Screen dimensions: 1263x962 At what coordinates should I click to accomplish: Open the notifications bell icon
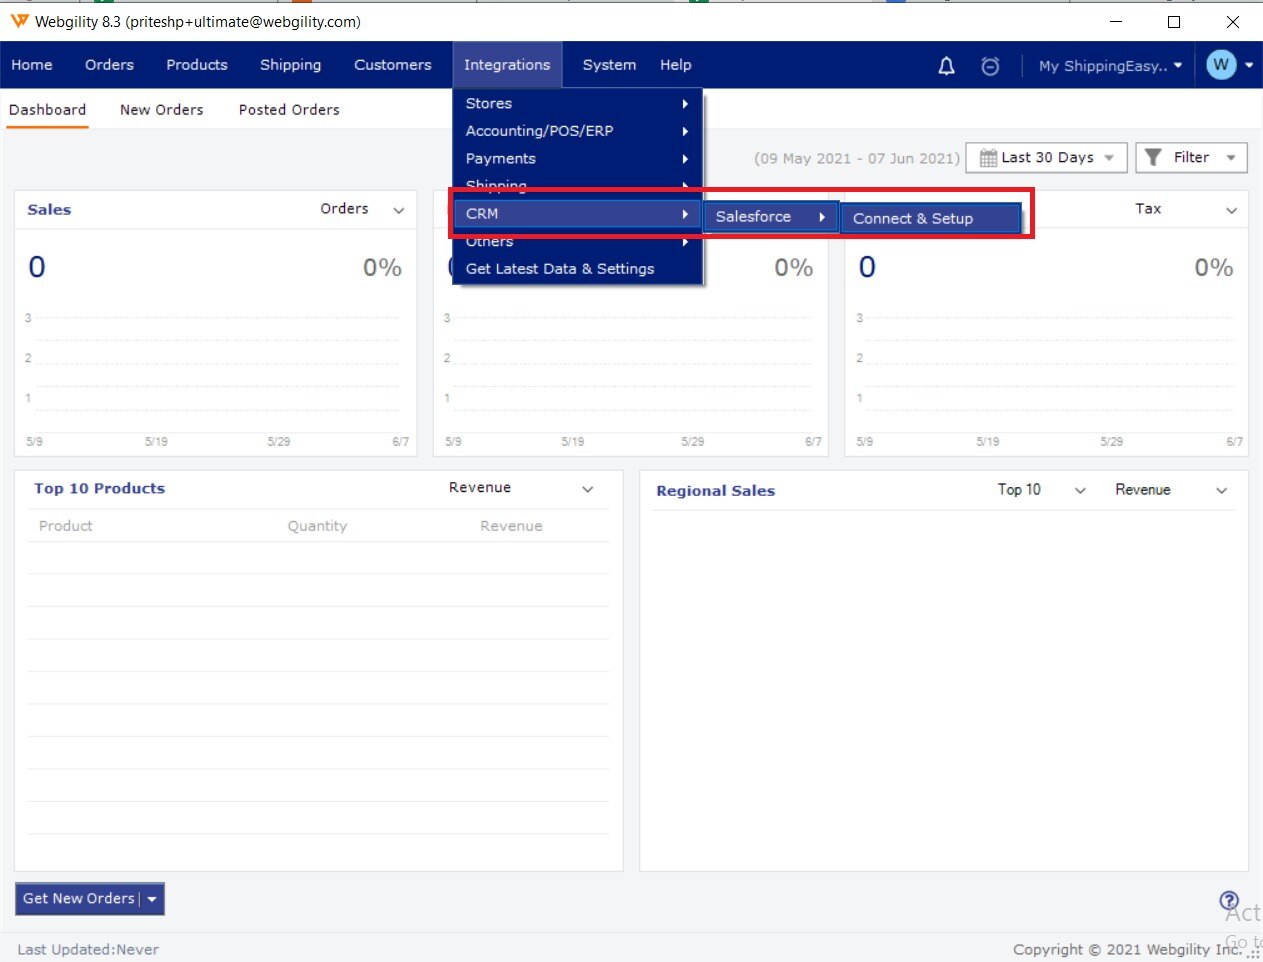(946, 66)
